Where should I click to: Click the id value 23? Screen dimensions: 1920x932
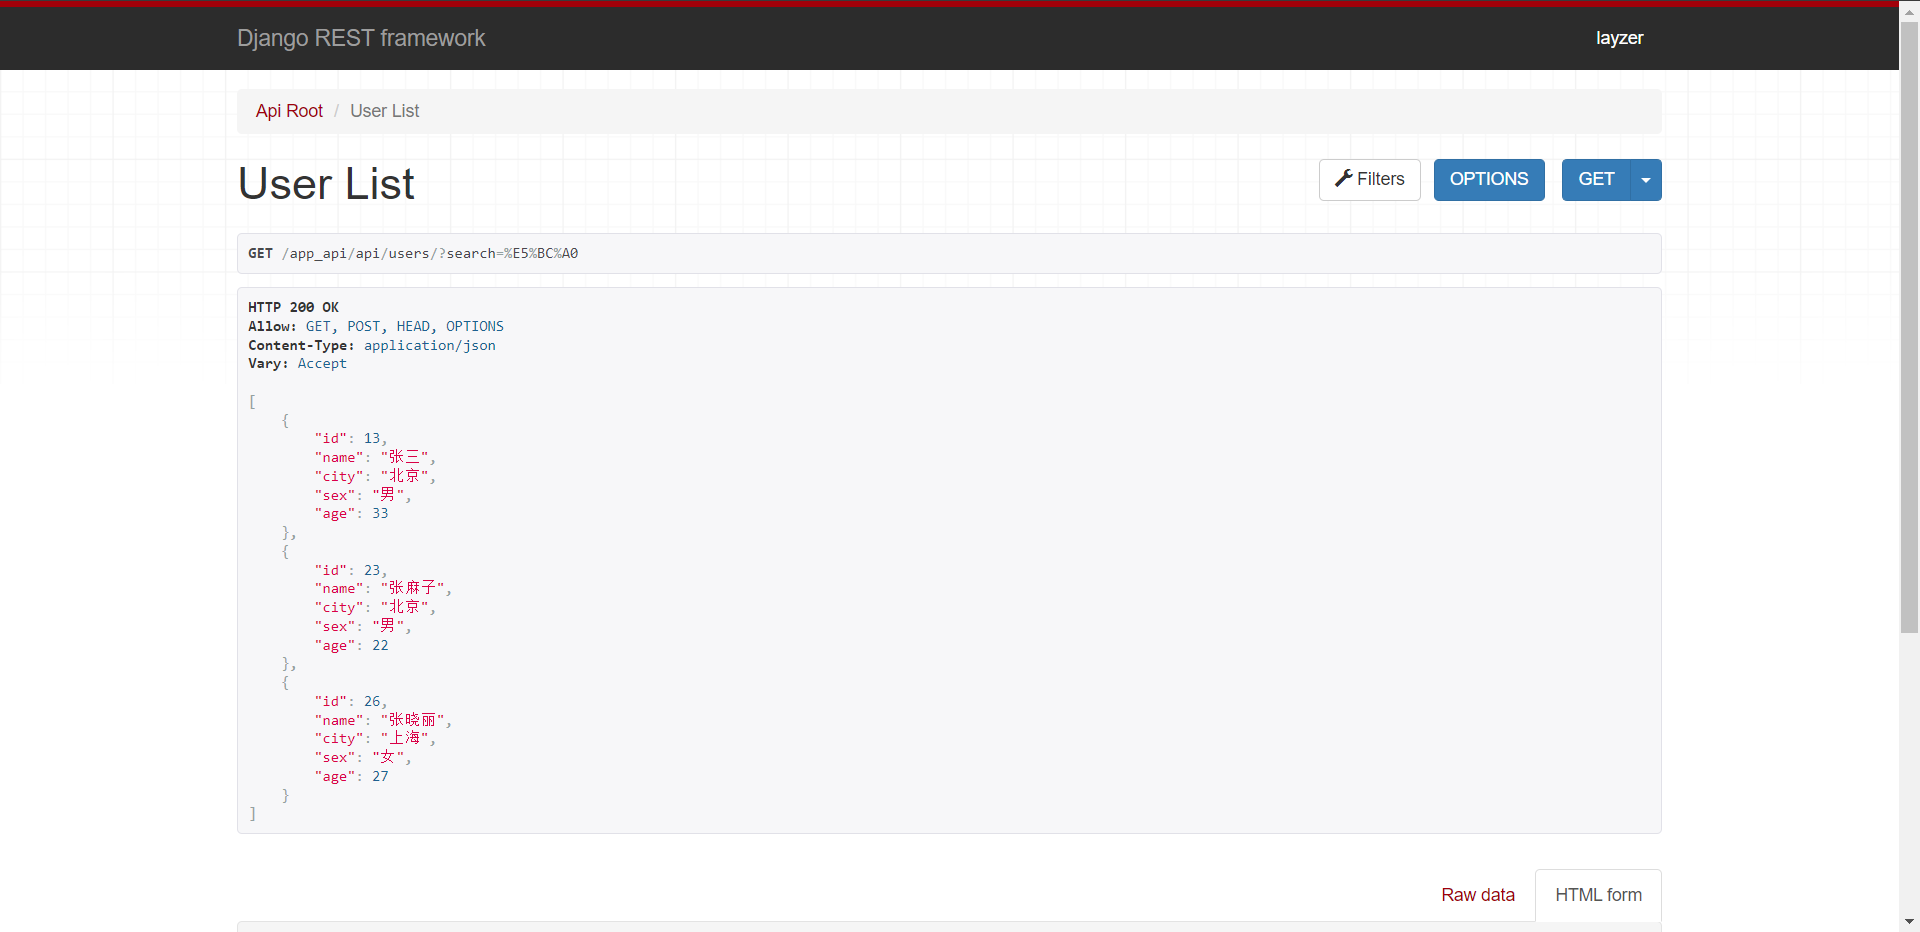372,570
